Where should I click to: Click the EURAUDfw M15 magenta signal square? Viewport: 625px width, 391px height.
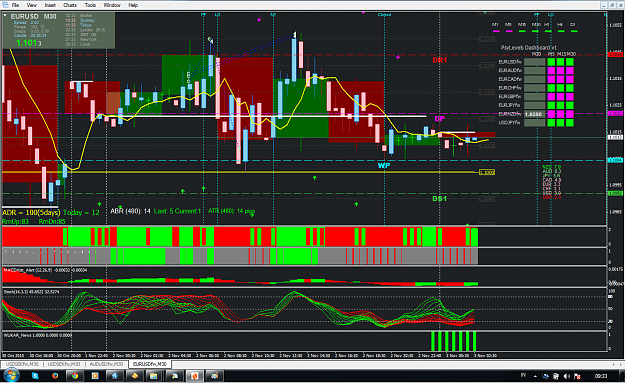coord(560,71)
